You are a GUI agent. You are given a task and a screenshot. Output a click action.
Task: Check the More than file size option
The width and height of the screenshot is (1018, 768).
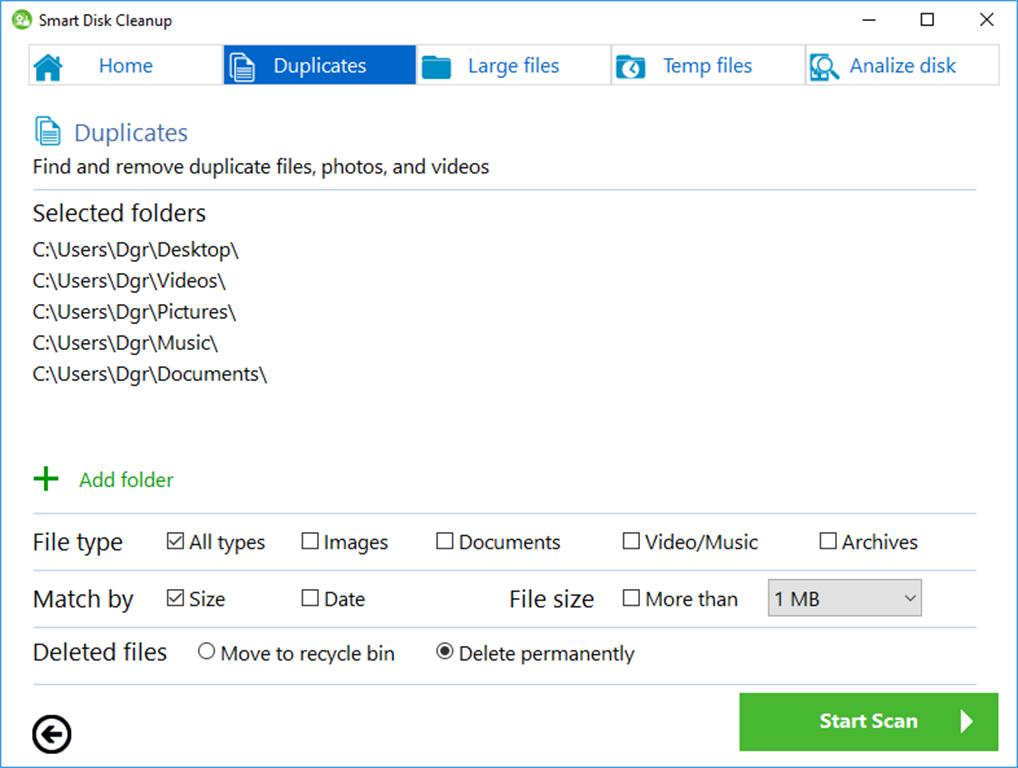tap(631, 599)
